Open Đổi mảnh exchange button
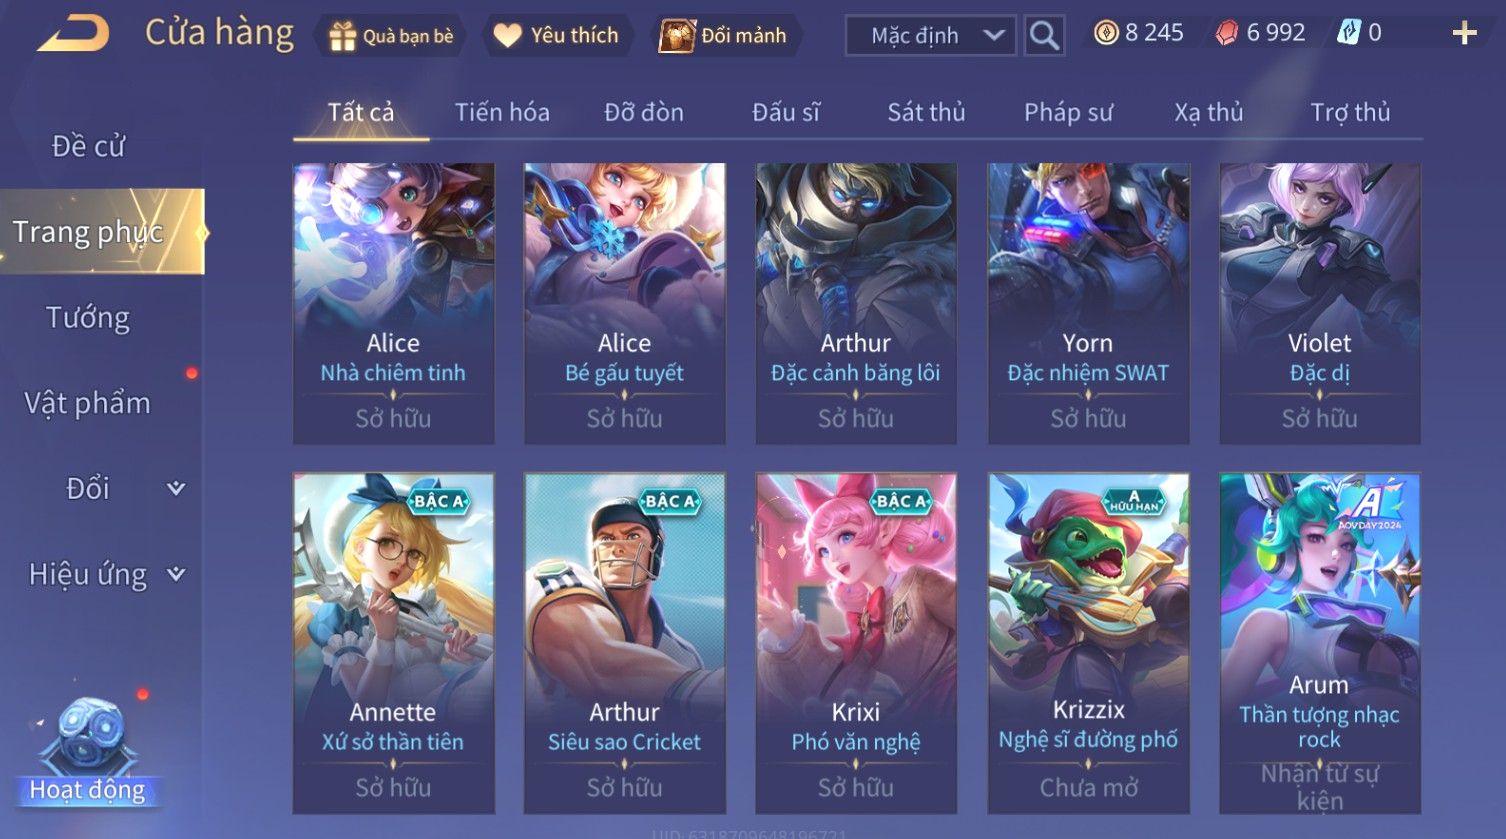Image resolution: width=1506 pixels, height=839 pixels. (x=724, y=36)
